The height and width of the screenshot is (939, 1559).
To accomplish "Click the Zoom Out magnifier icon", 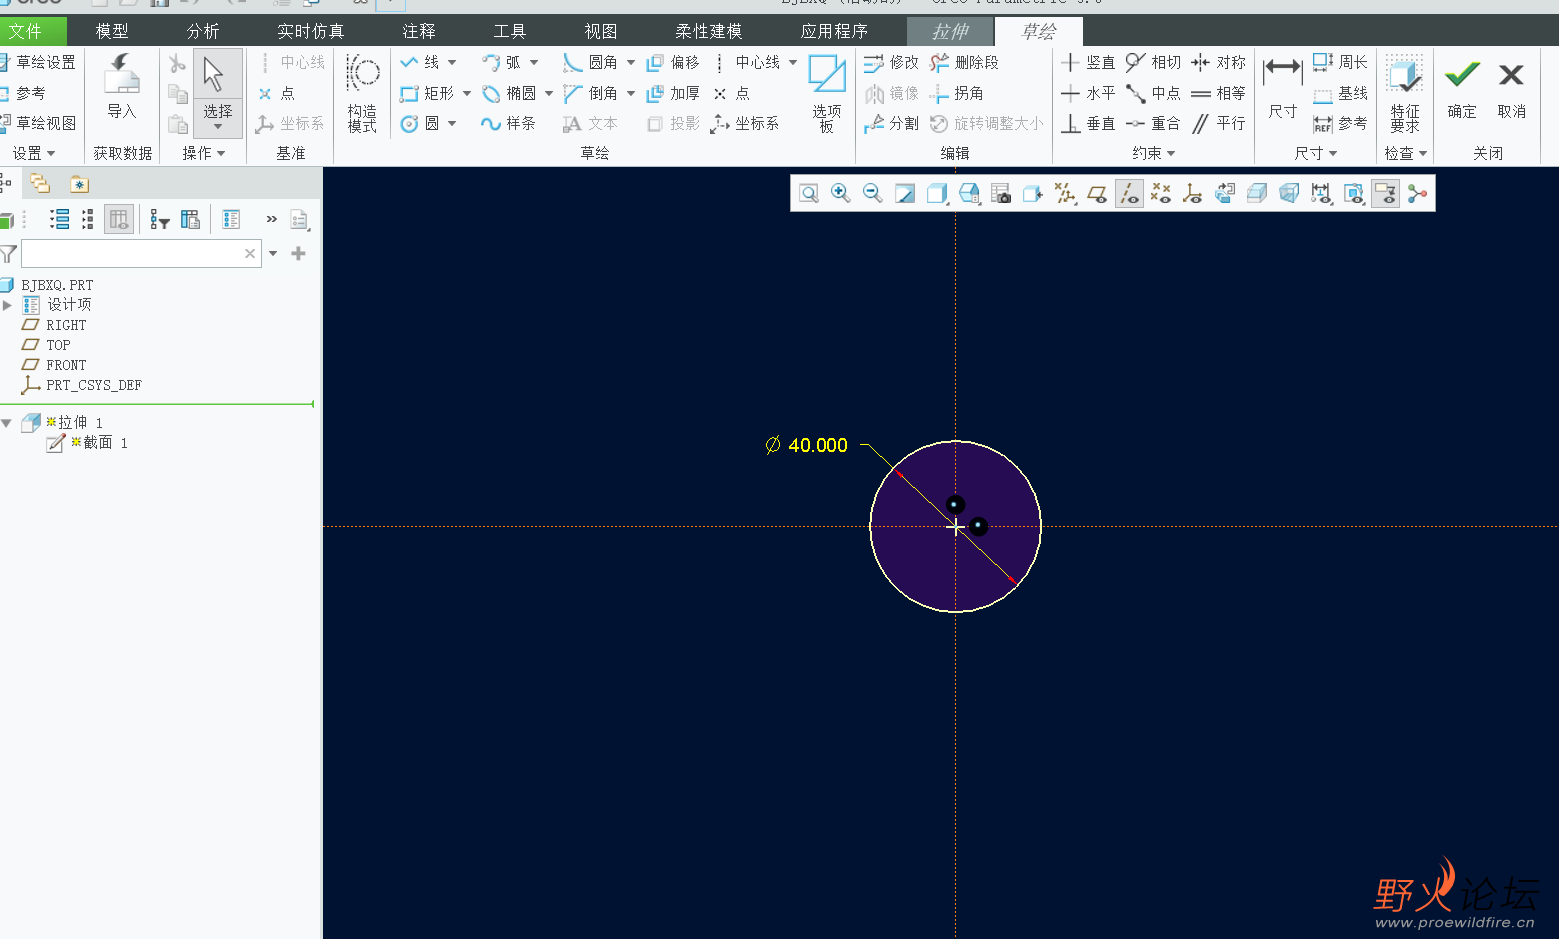I will (x=873, y=193).
